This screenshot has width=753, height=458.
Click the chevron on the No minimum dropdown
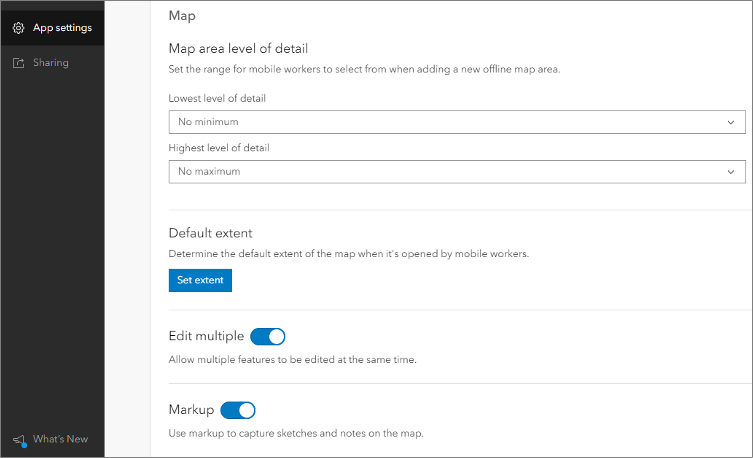click(x=731, y=122)
